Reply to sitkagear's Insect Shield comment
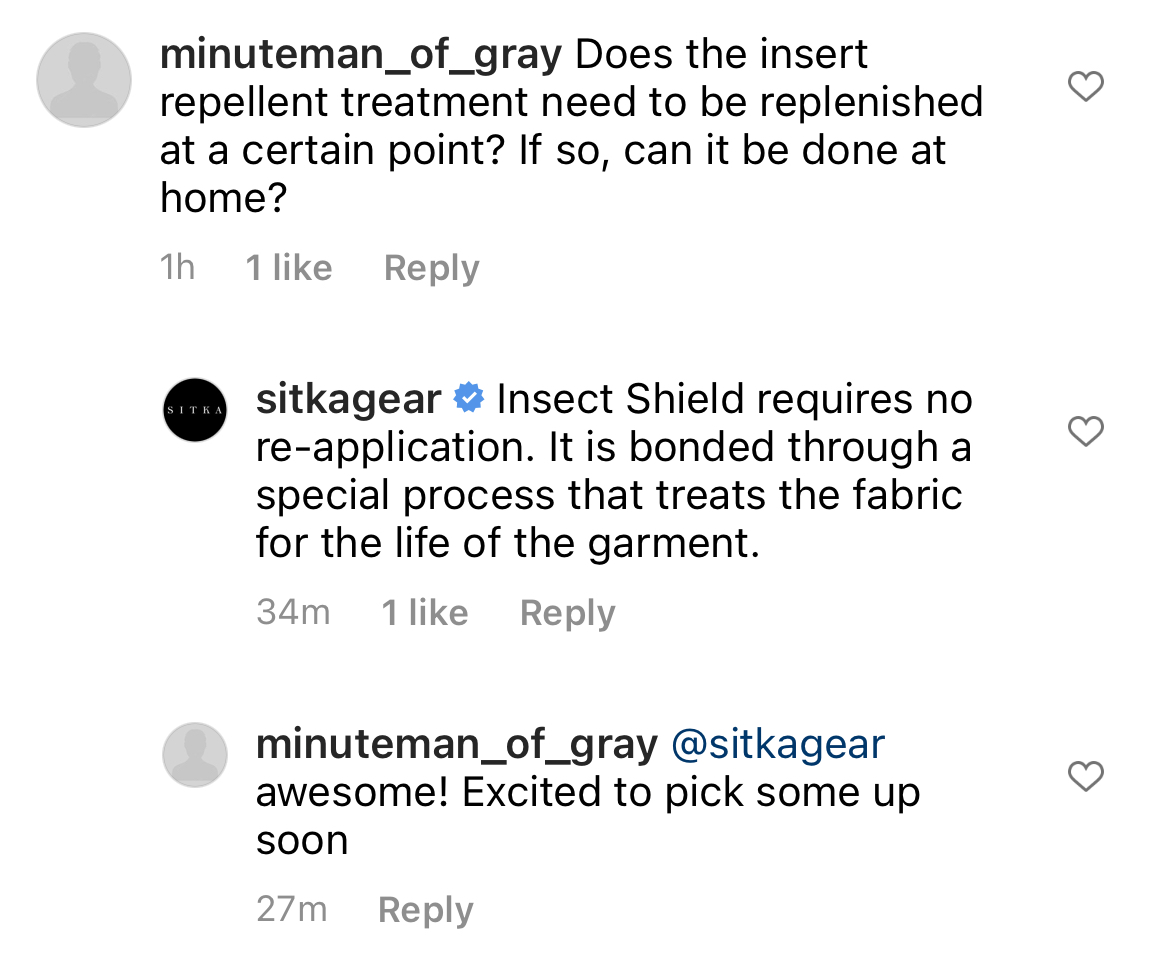Screen dimensions: 1170x973 click(567, 613)
